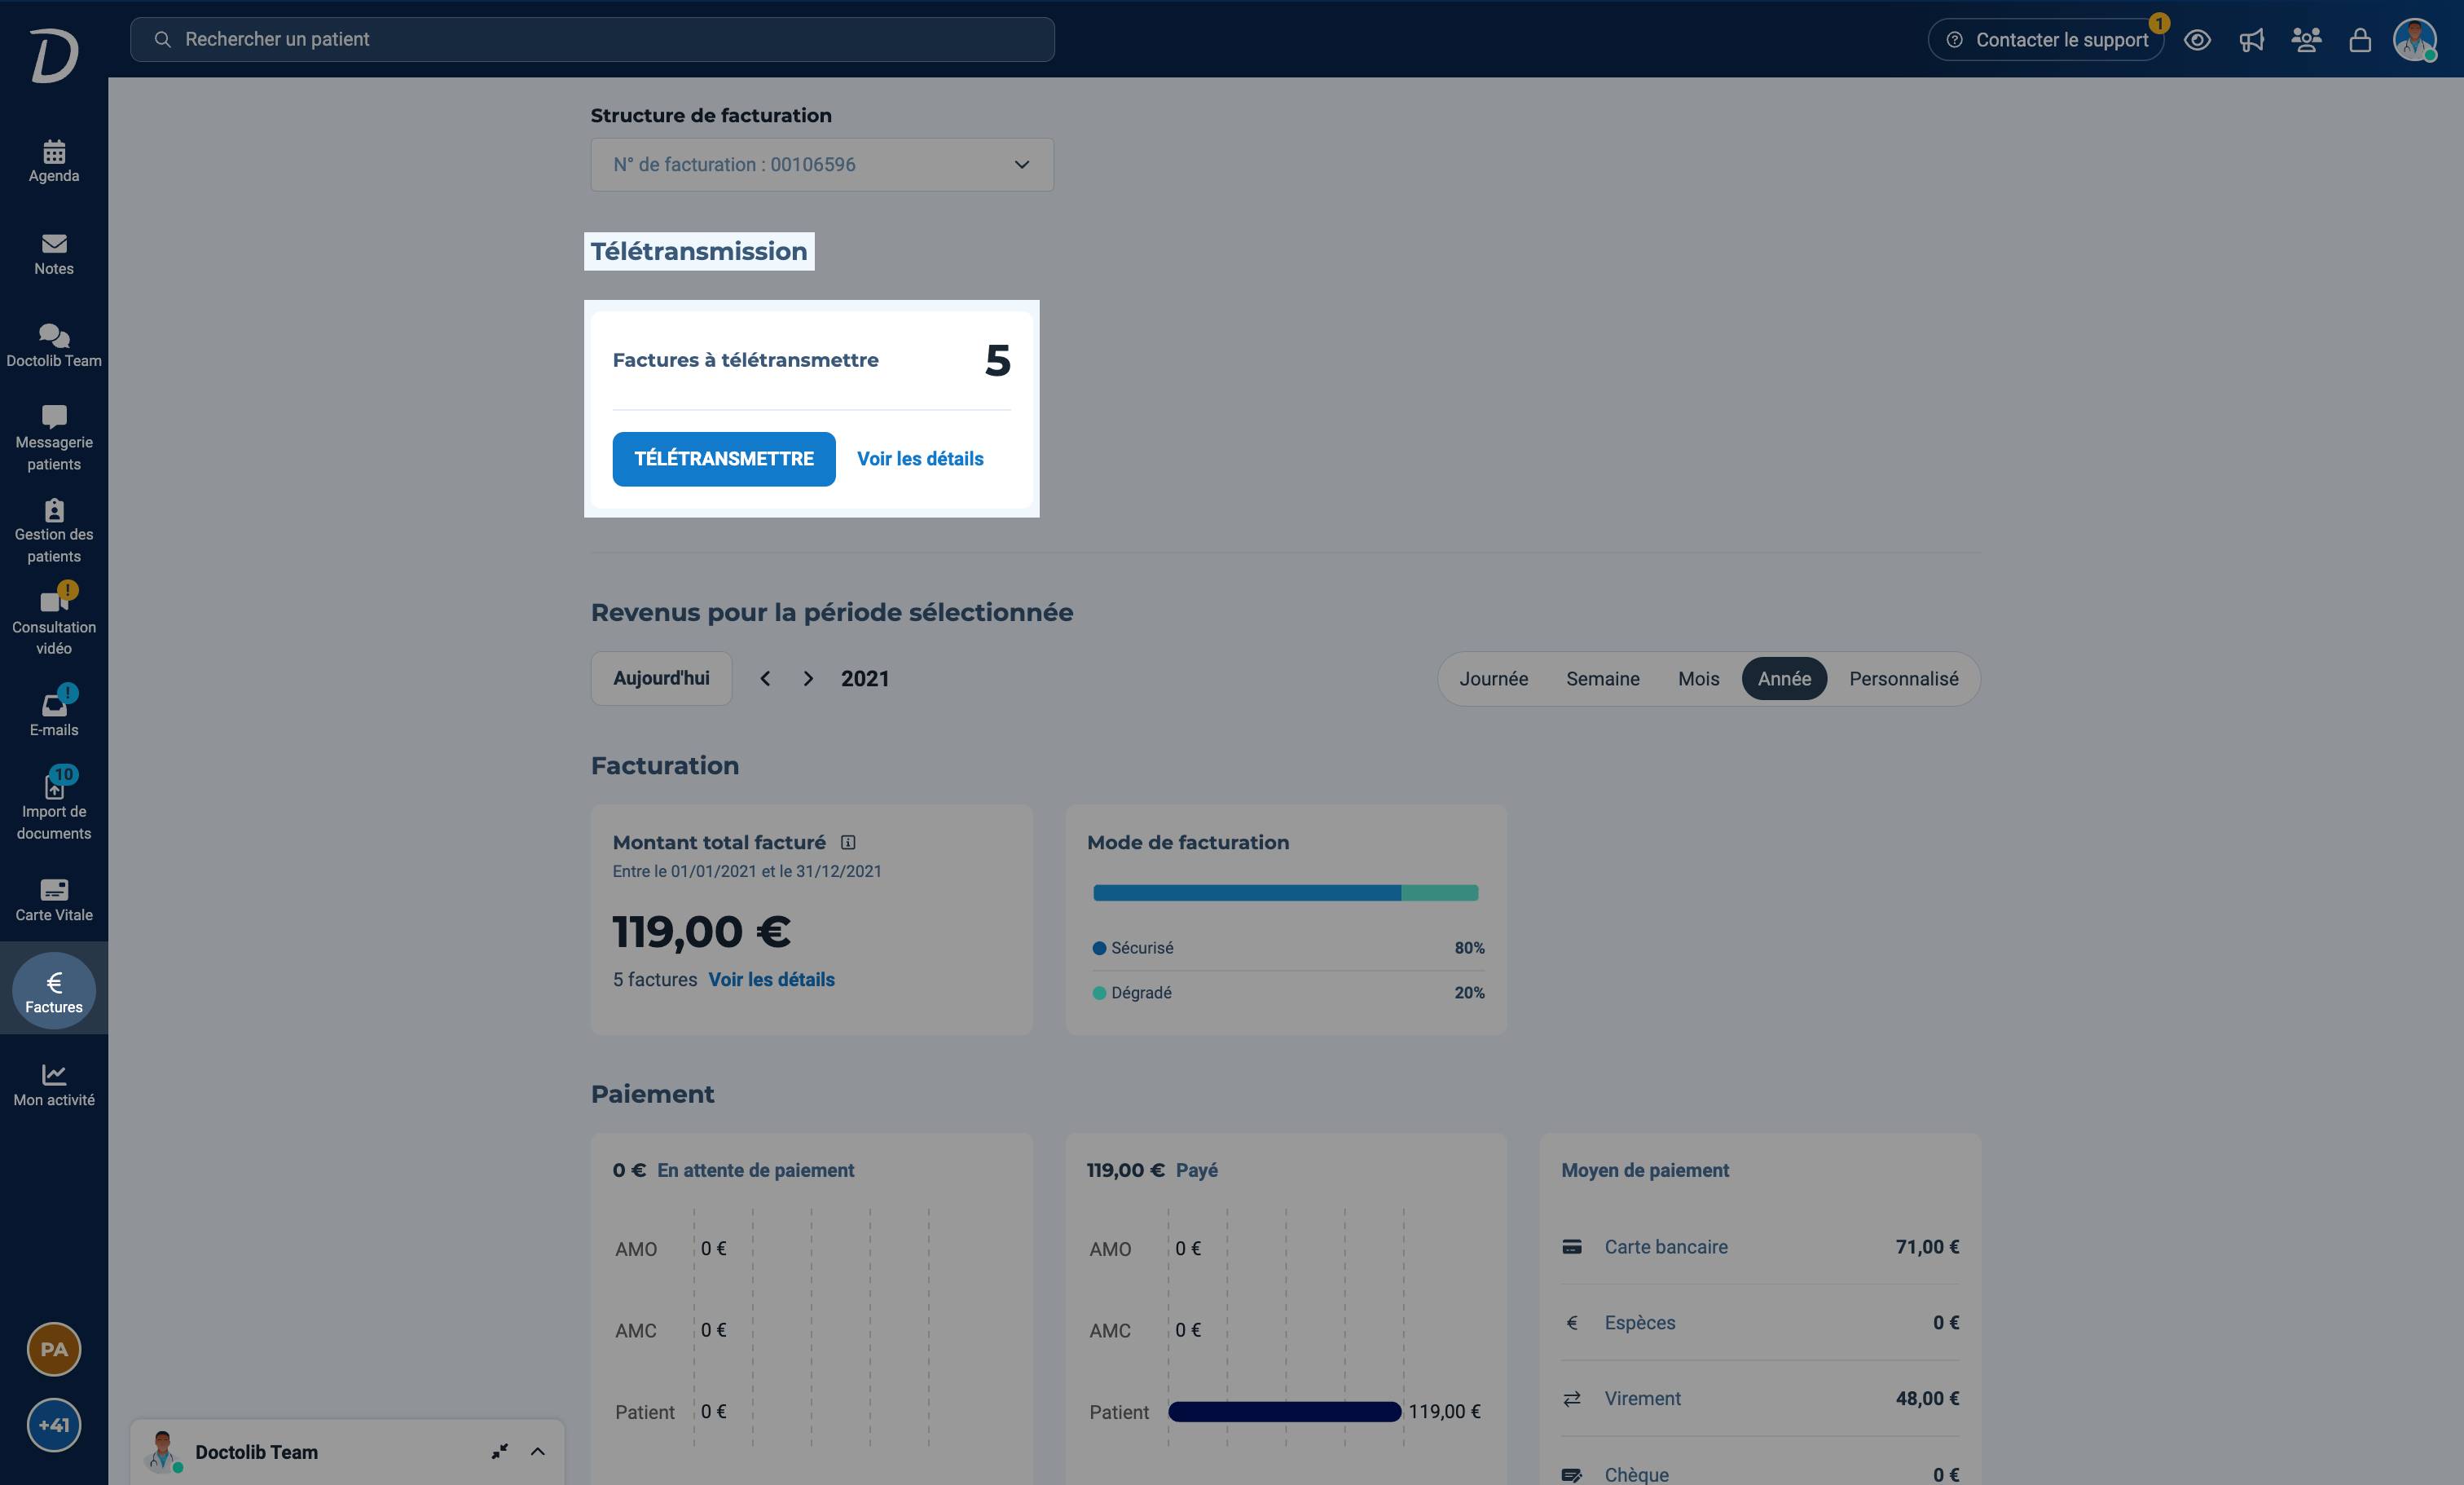Viewport: 2464px width, 1485px height.
Task: Open Messagerie patients
Action: [54, 438]
